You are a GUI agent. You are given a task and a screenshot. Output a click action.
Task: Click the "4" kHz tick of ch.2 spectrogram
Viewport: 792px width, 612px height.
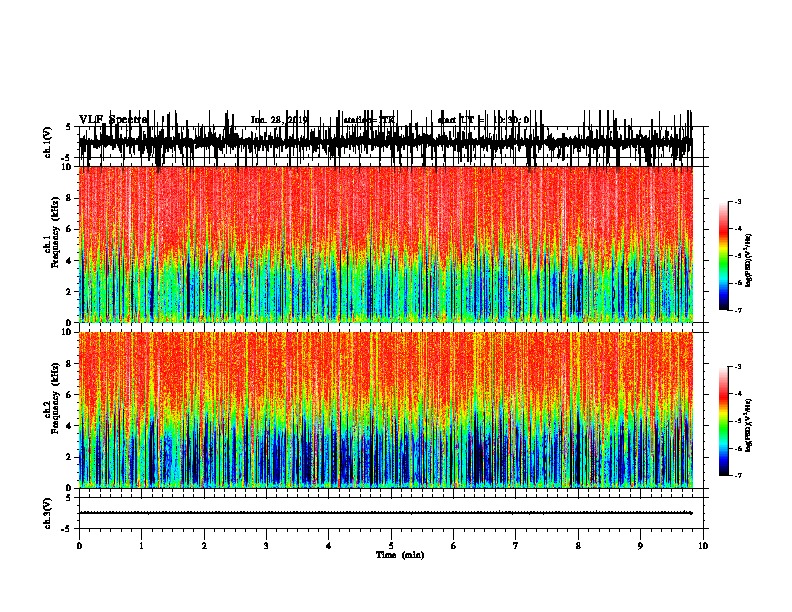(70, 426)
